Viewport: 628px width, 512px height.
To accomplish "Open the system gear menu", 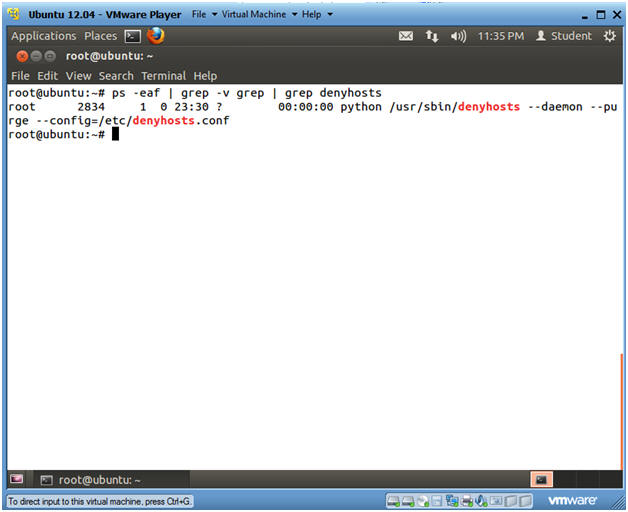I will pyautogui.click(x=610, y=36).
